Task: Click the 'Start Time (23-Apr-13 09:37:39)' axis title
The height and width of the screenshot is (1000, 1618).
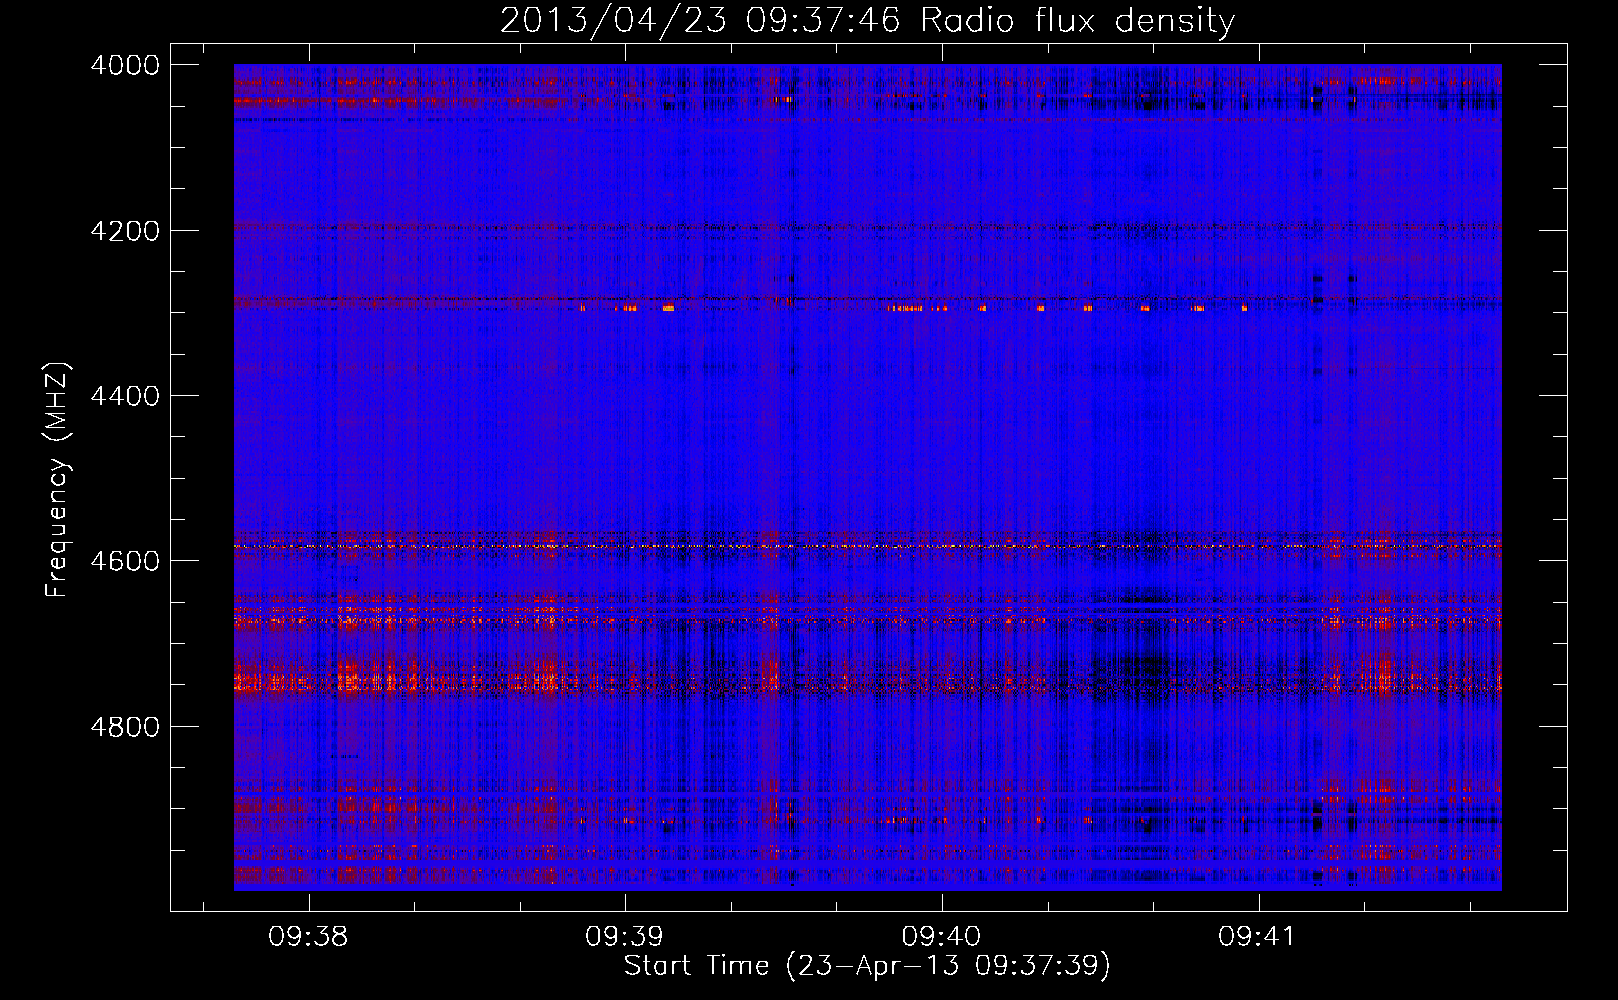Action: pyautogui.click(x=867, y=966)
